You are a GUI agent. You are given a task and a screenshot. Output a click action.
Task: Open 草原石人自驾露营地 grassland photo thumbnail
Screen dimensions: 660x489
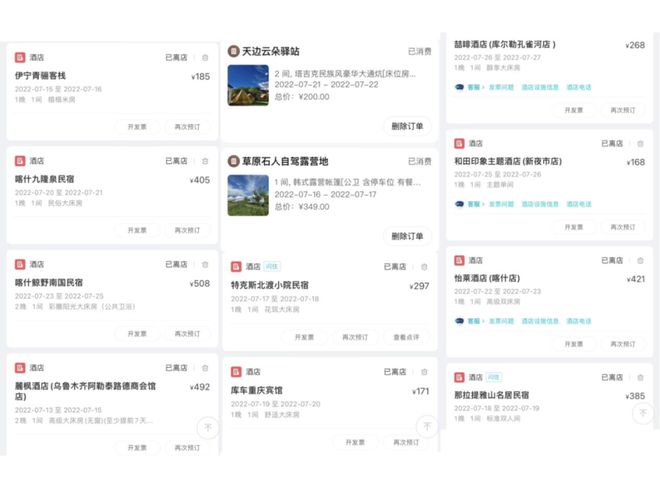click(x=248, y=195)
